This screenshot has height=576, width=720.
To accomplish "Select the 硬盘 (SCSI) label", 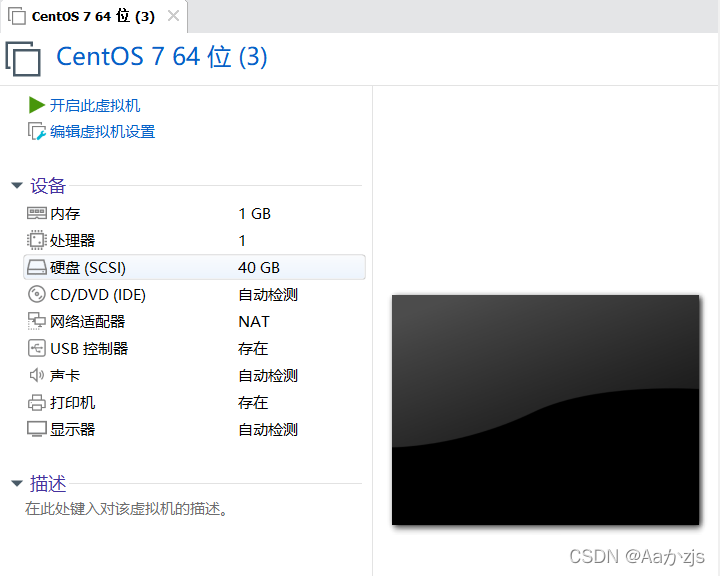I will [x=88, y=267].
